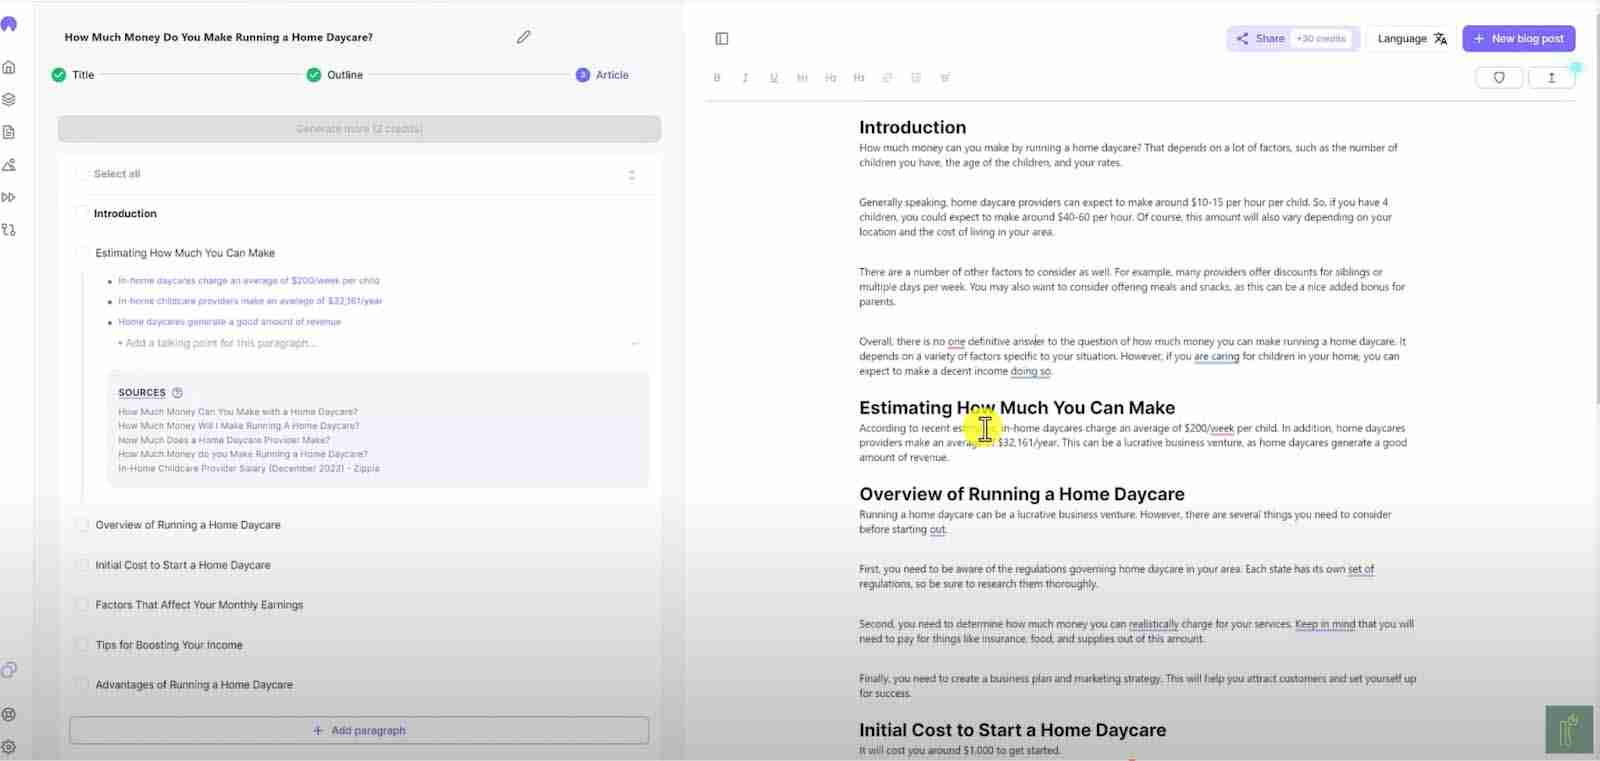
Task: Click the fast-forward sidebar icon
Action: click(x=9, y=197)
